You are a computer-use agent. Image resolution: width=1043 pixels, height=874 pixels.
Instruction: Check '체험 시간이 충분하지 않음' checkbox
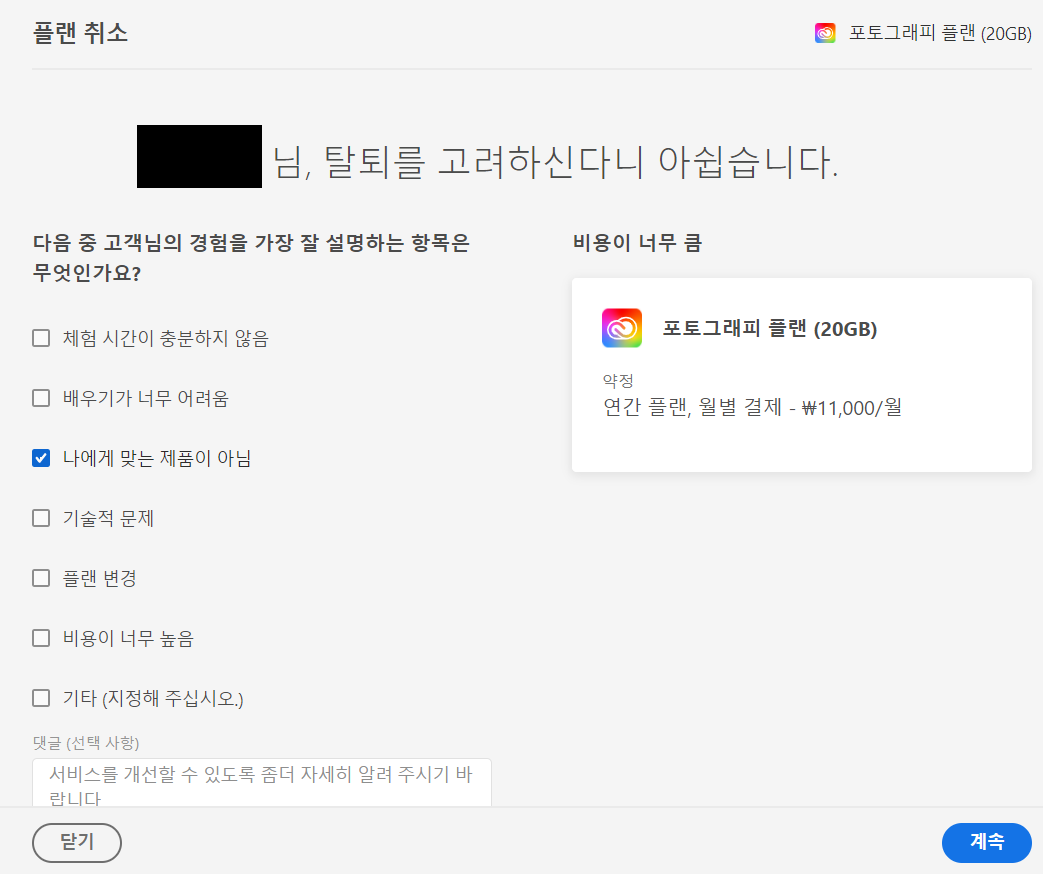(41, 339)
